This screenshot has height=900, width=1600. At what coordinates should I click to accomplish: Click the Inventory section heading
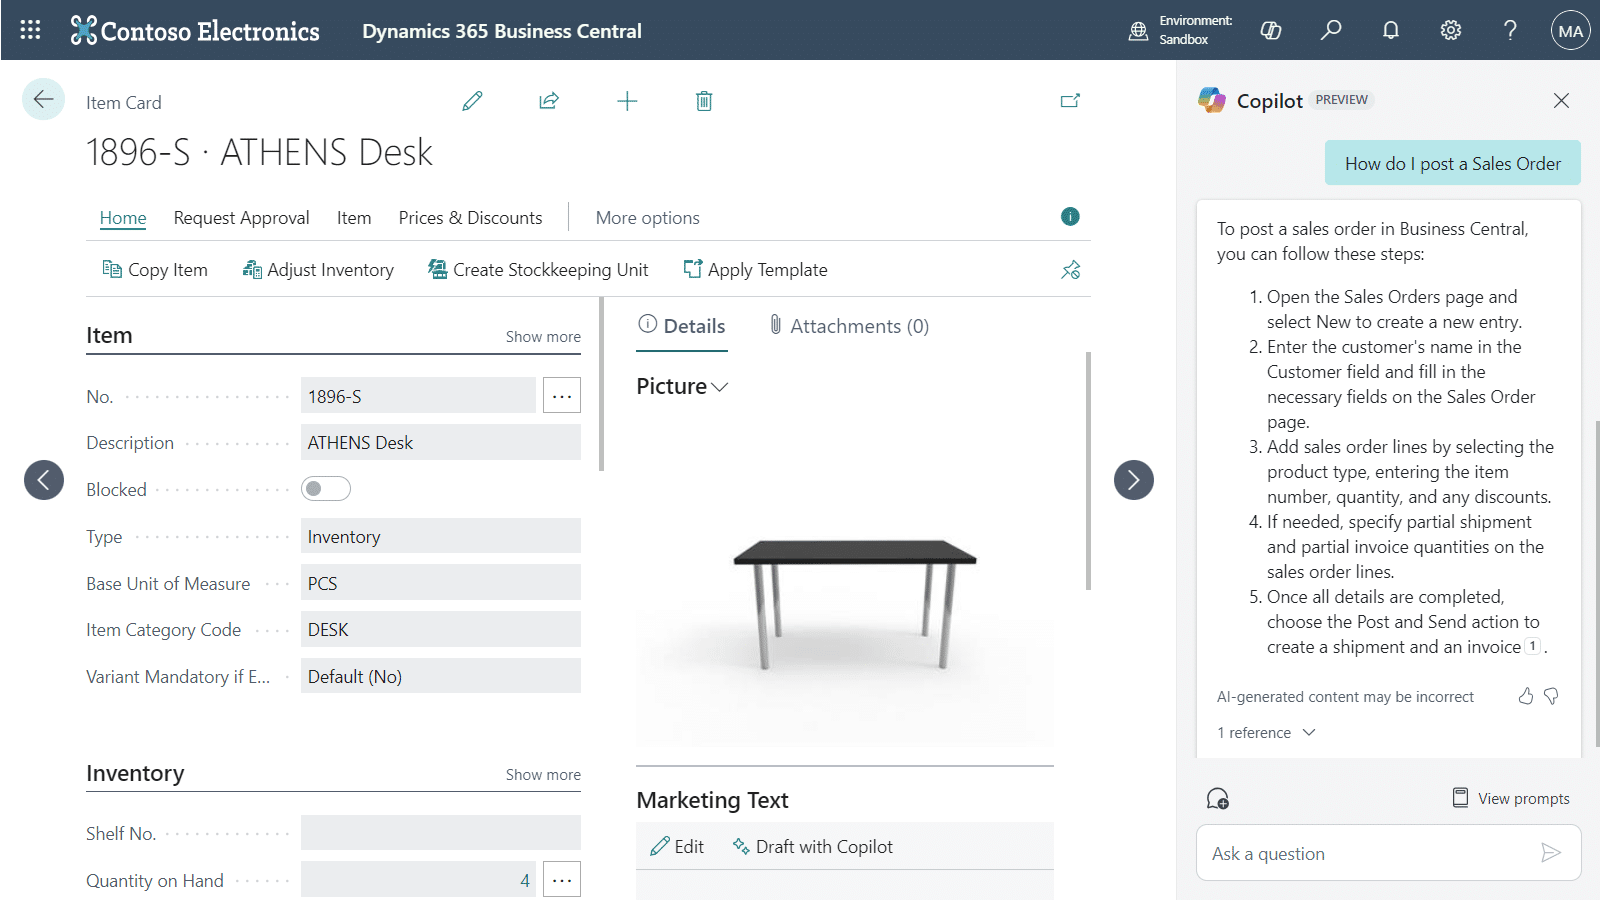click(x=135, y=773)
